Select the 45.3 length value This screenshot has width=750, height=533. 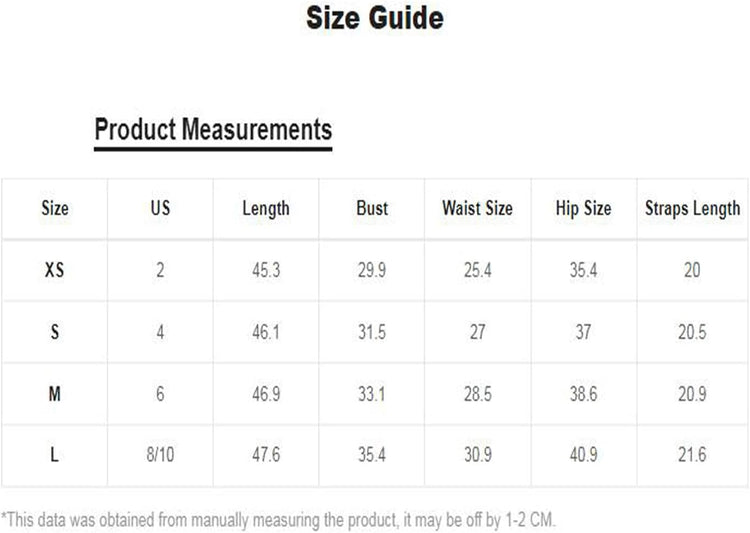click(266, 270)
